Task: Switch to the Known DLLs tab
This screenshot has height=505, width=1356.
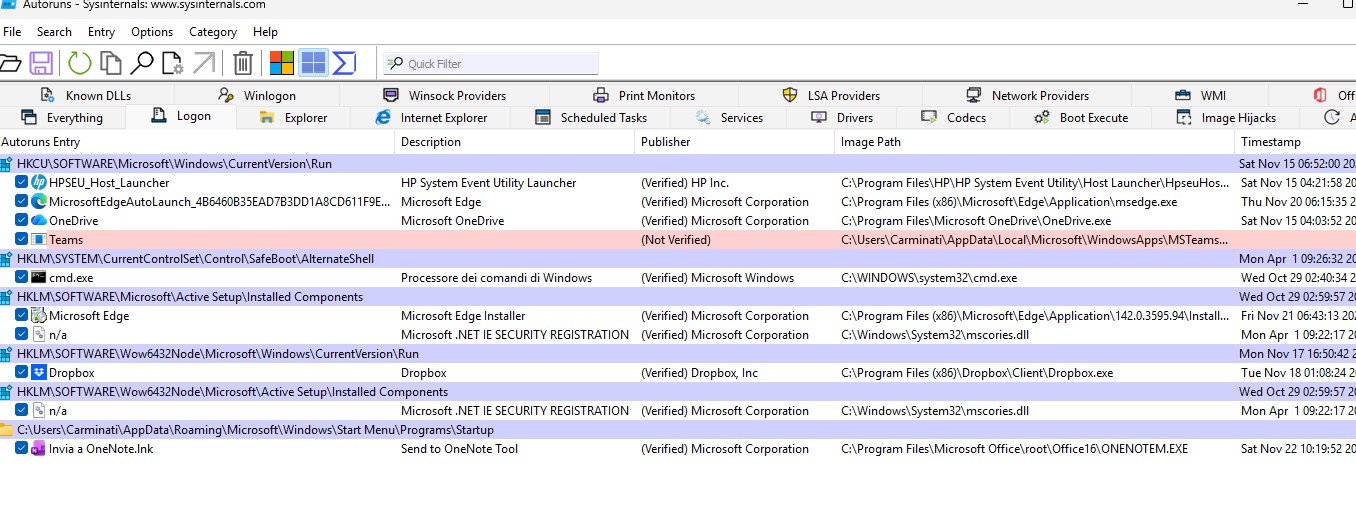Action: coord(85,96)
